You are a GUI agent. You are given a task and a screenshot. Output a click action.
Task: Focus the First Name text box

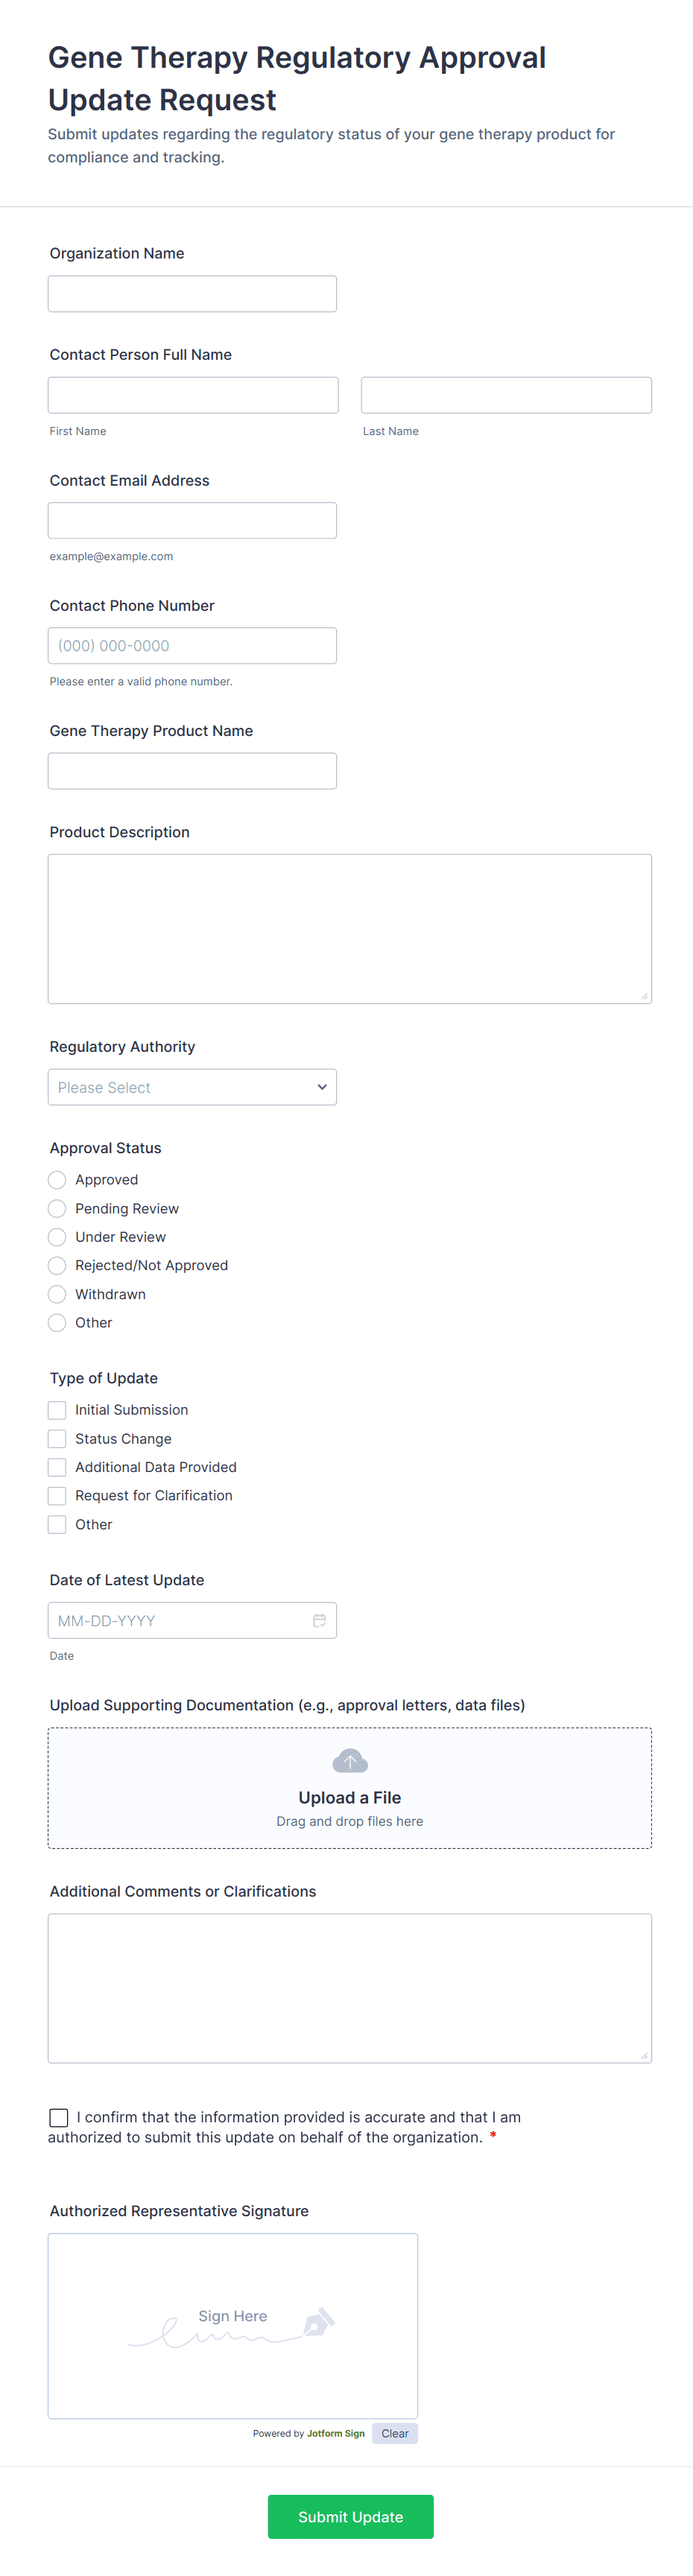click(193, 395)
